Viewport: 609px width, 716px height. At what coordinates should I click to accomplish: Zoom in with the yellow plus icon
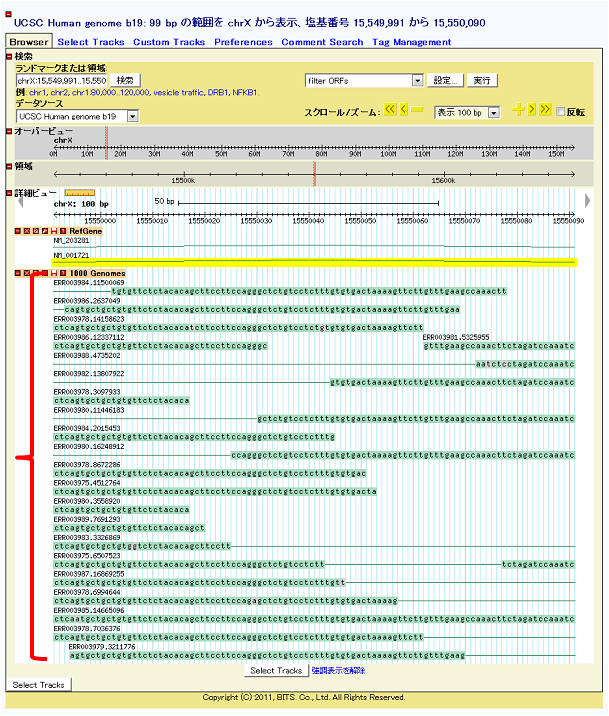click(x=519, y=110)
